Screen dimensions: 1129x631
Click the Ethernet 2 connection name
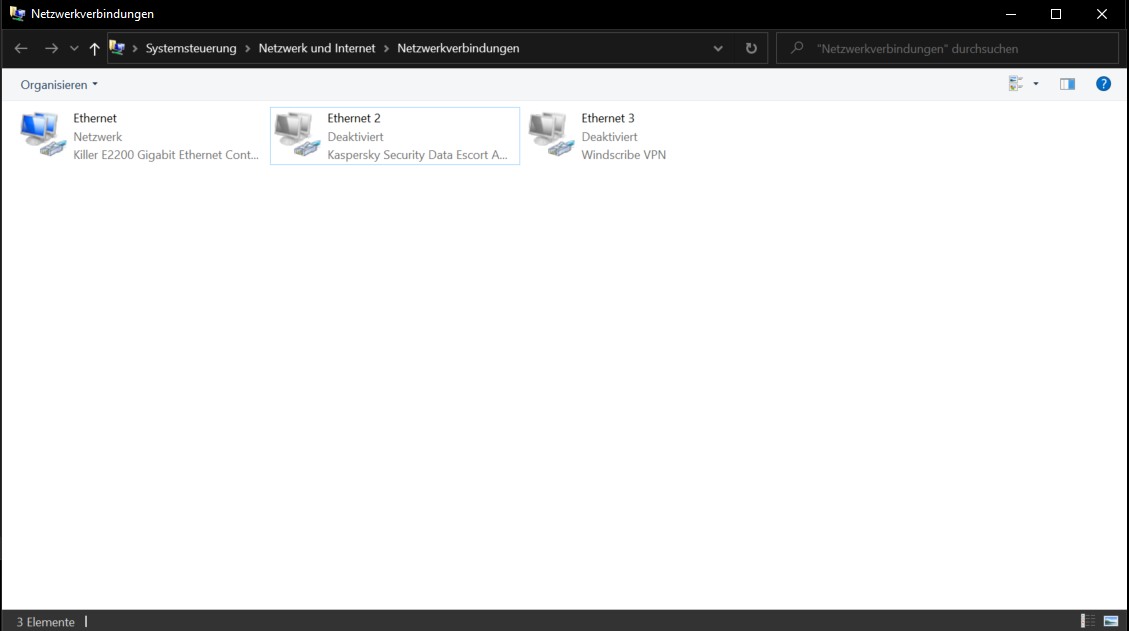click(x=354, y=118)
